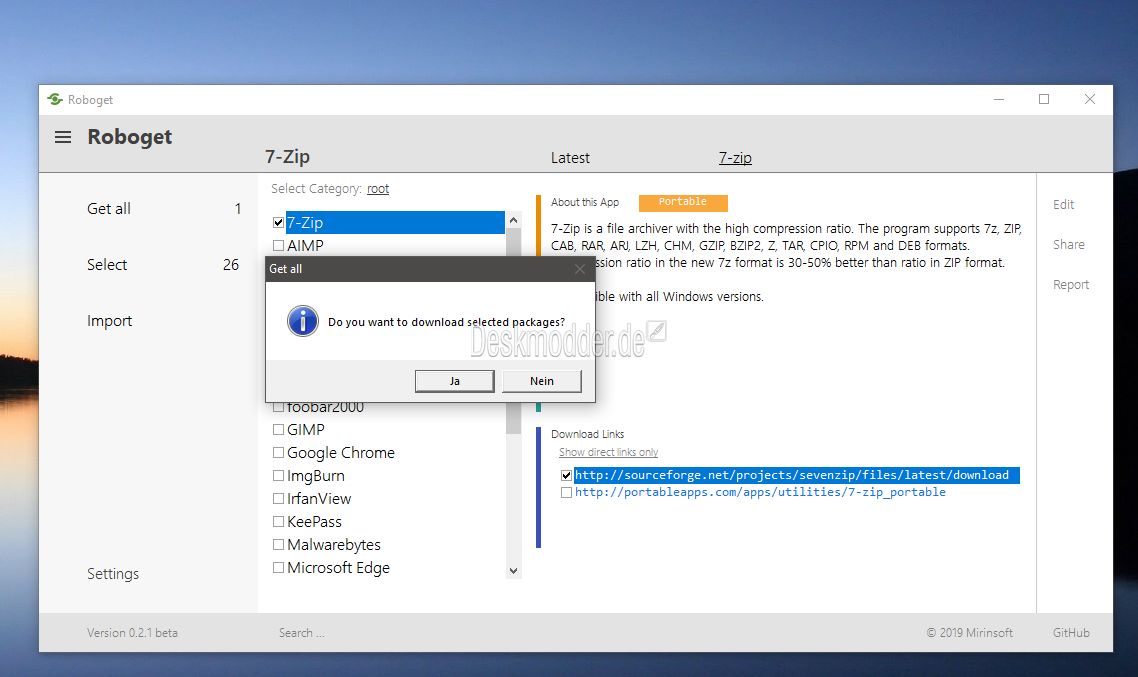1138x677 pixels.
Task: Check the Microsoft Edge checkbox
Action: [278, 567]
